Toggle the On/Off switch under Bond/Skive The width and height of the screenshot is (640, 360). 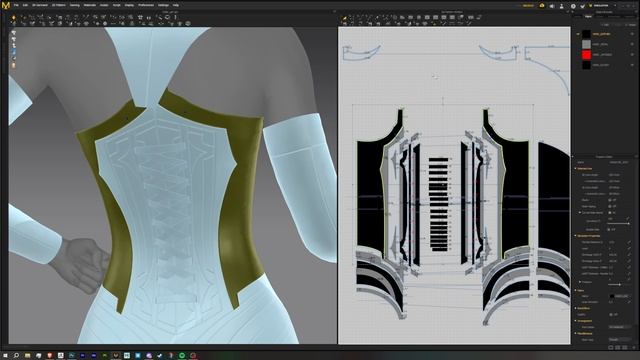(612, 315)
